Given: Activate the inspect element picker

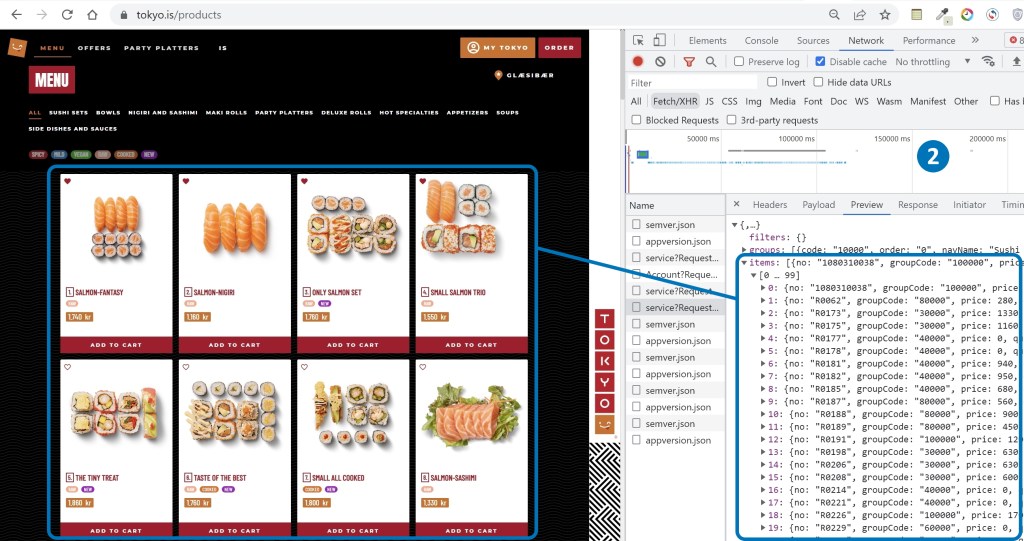Looking at the screenshot, I should click(x=638, y=41).
